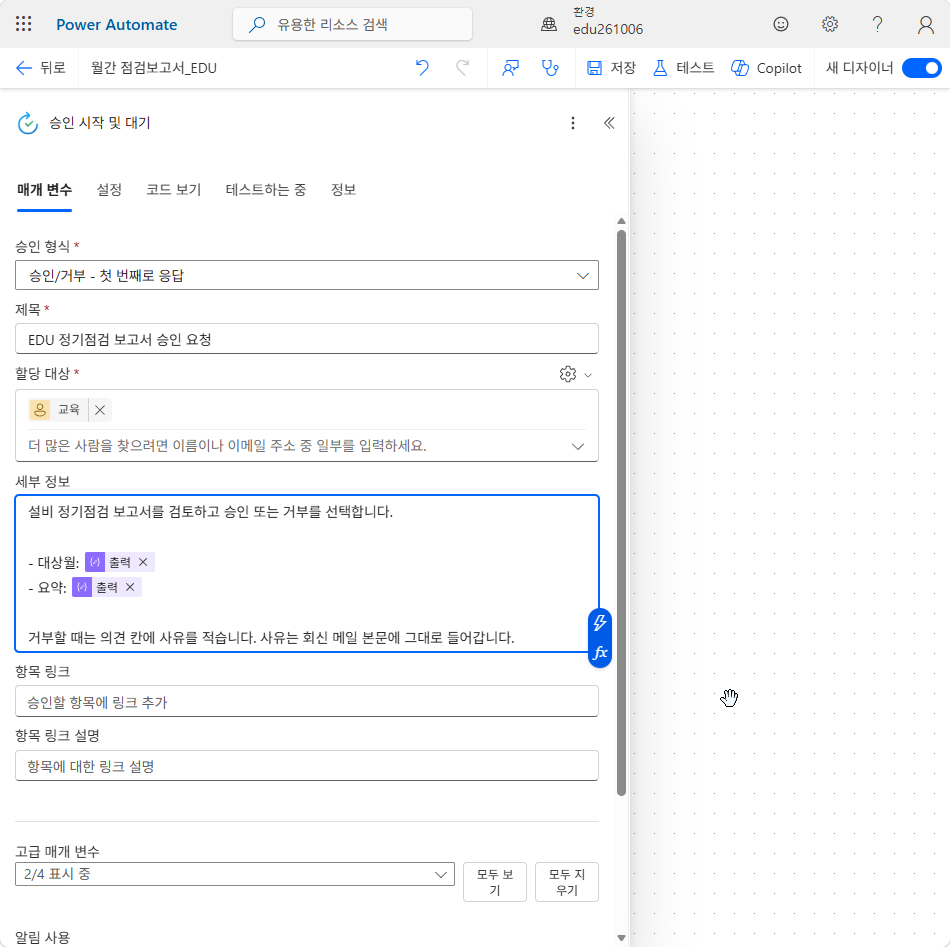Open feedback smiley icon
950x947 pixels.
coord(781,24)
